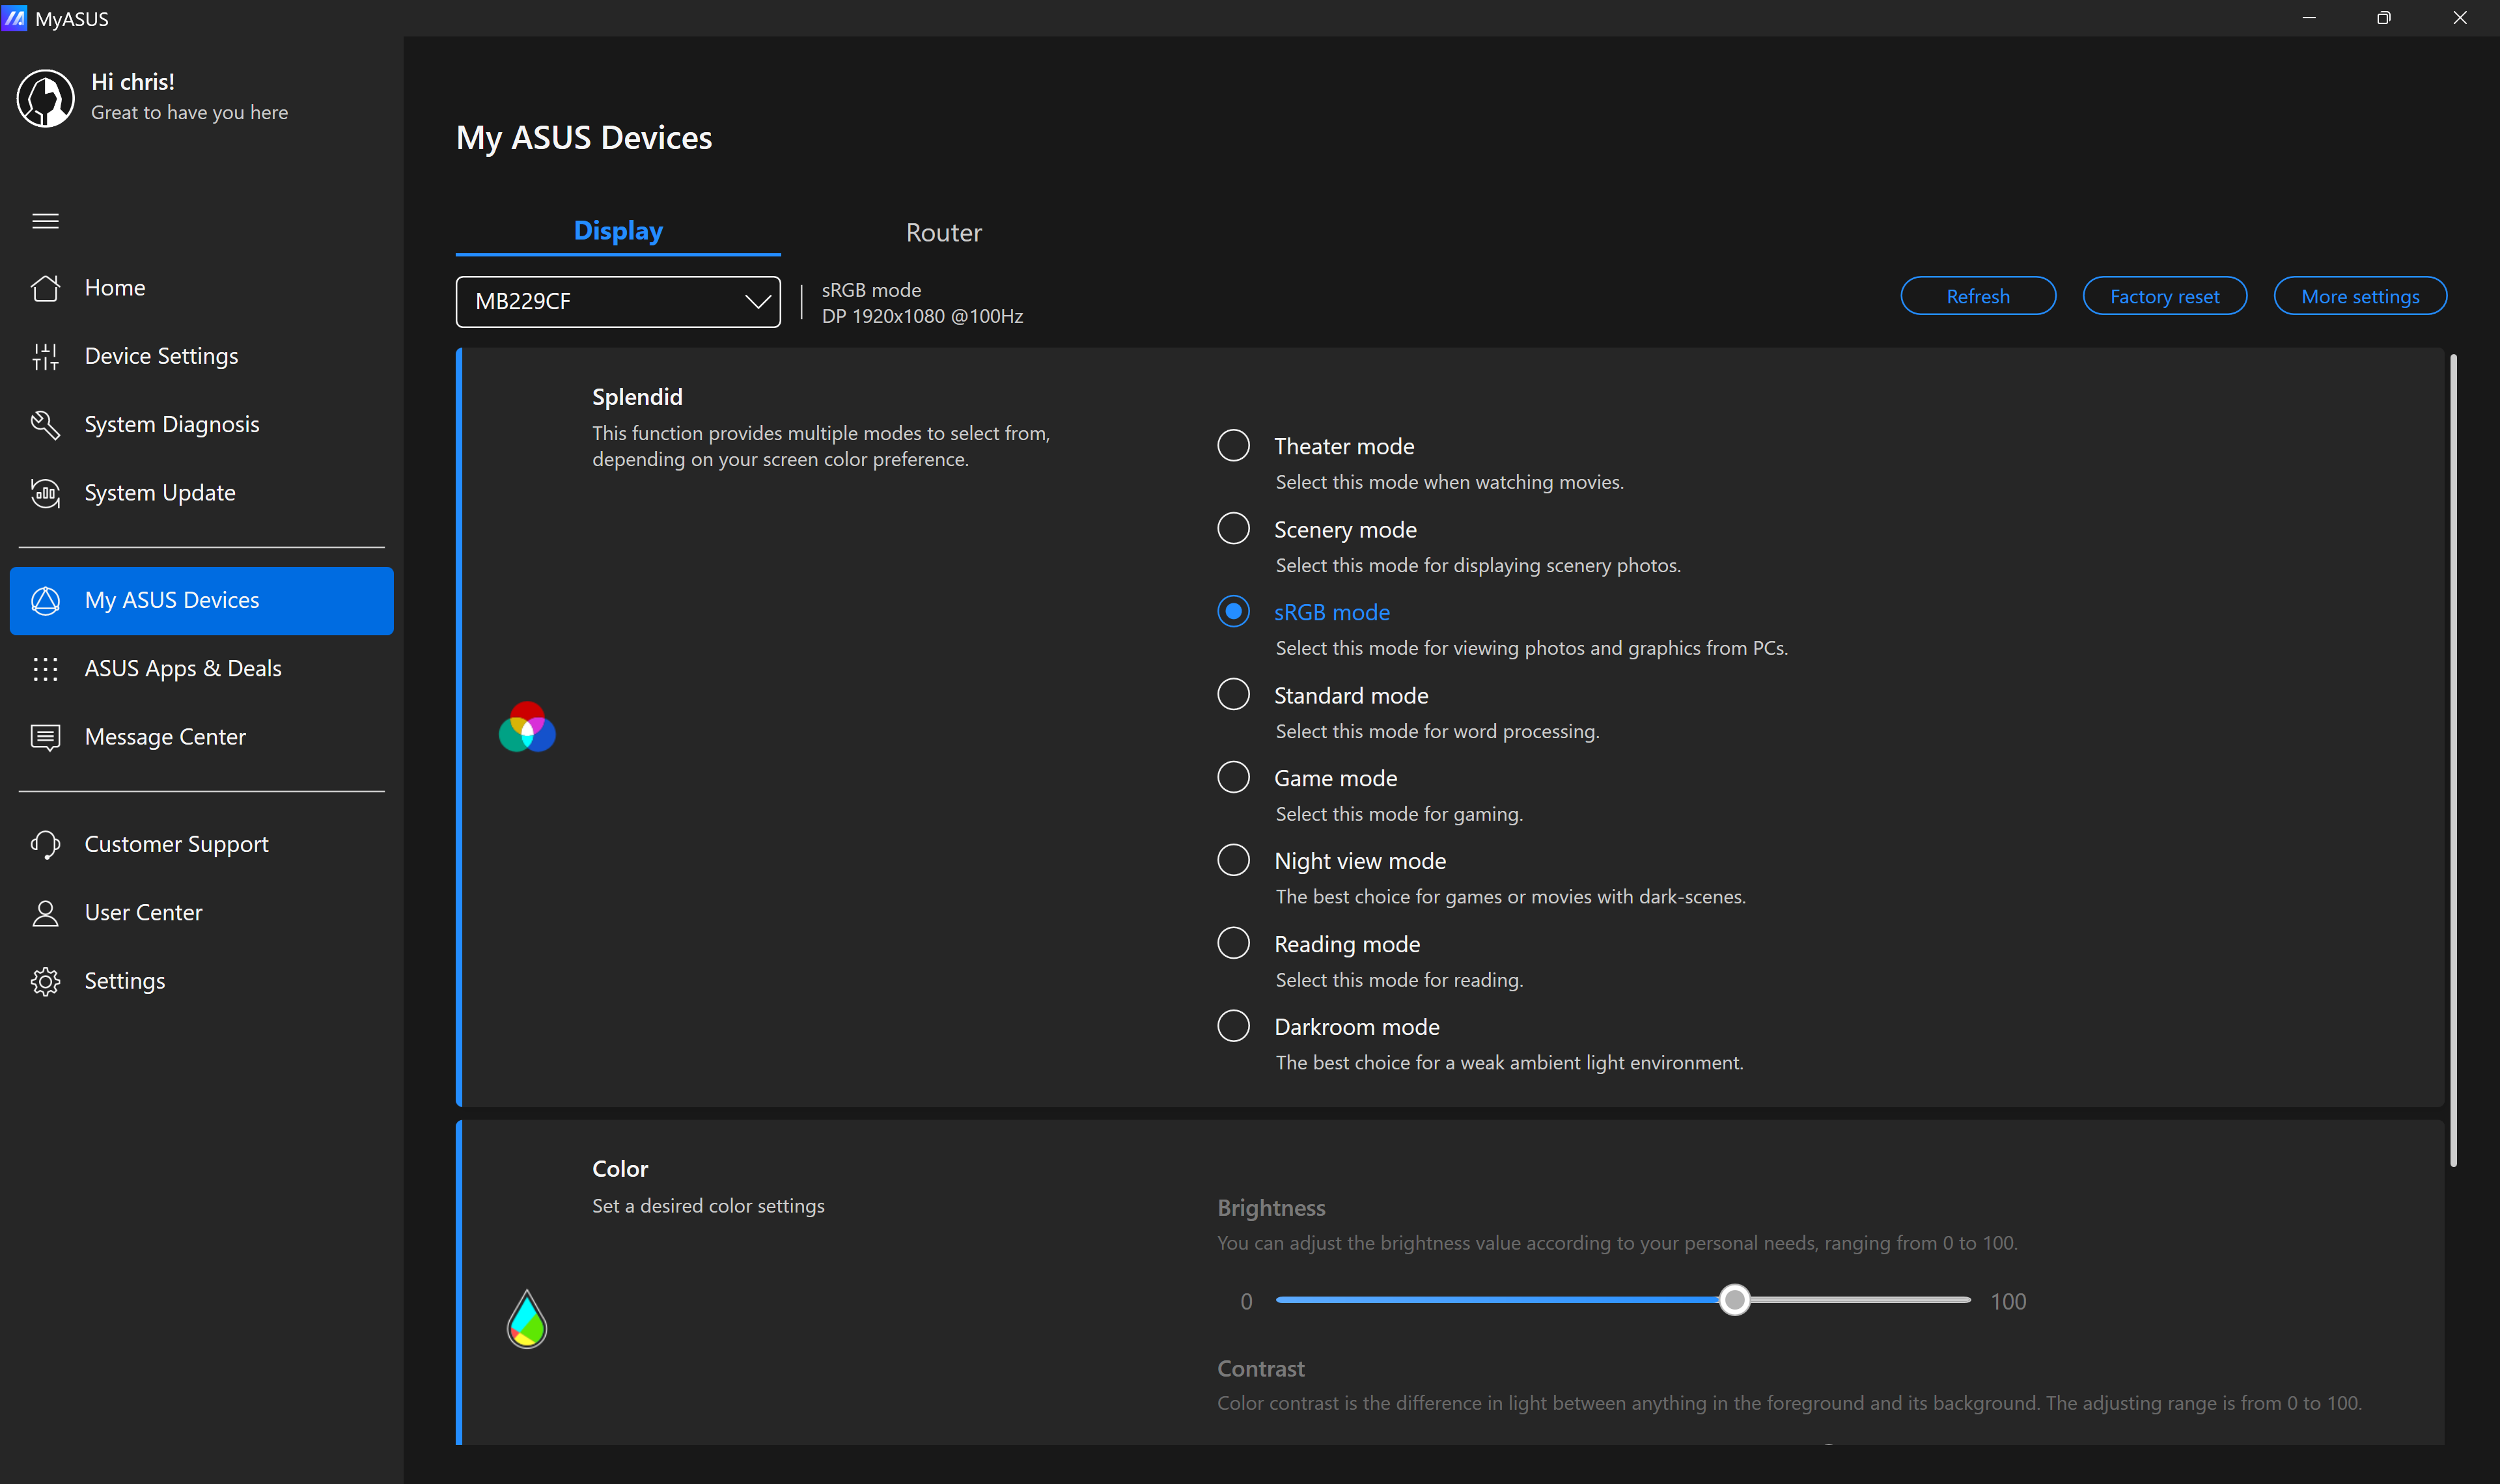The width and height of the screenshot is (2500, 1484).
Task: Select Scenery mode radio button
Action: (1233, 528)
